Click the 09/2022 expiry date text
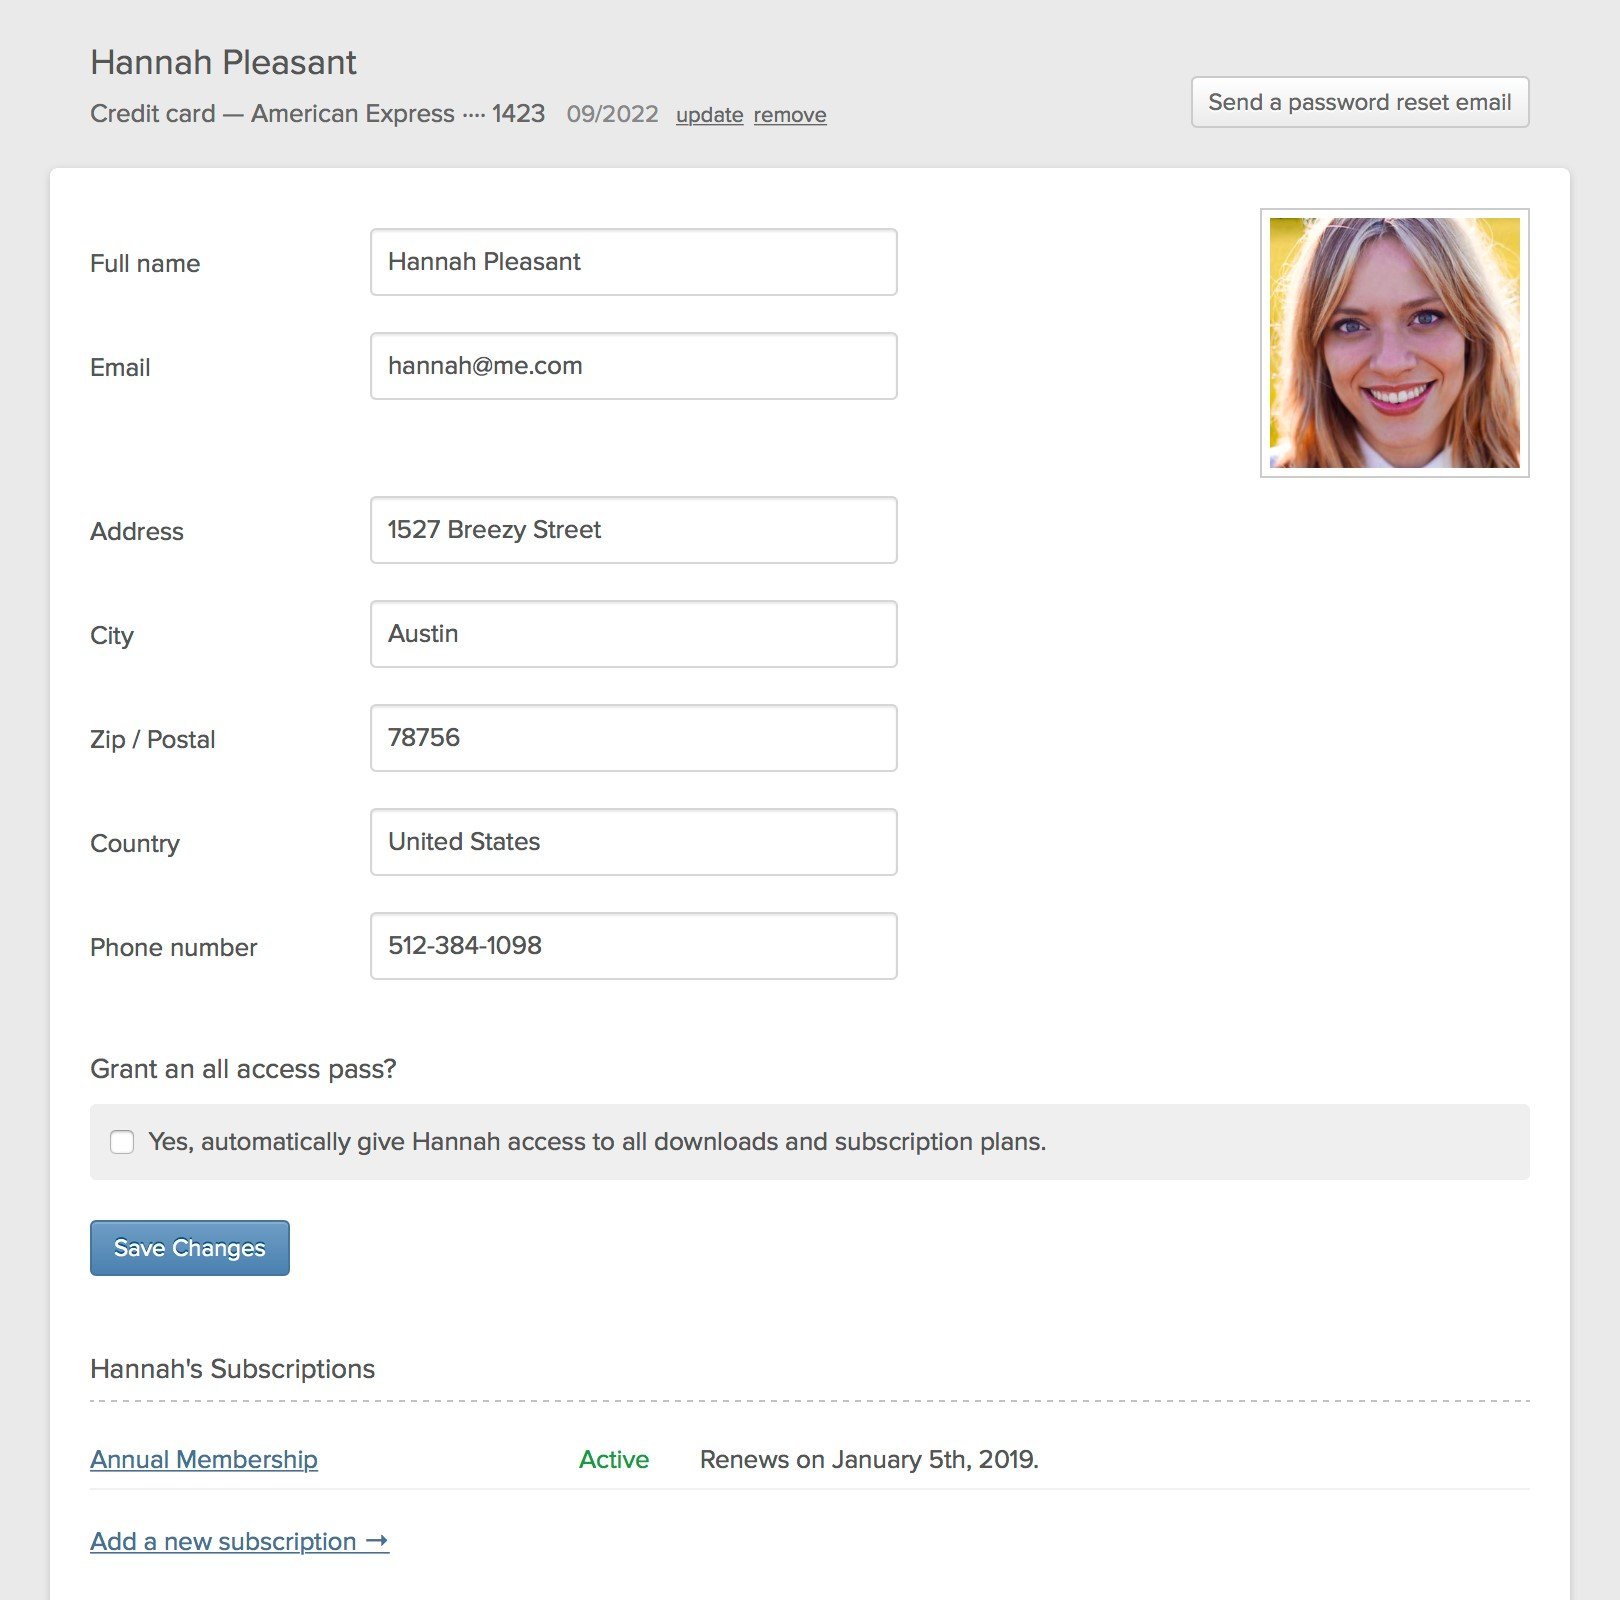 (612, 114)
